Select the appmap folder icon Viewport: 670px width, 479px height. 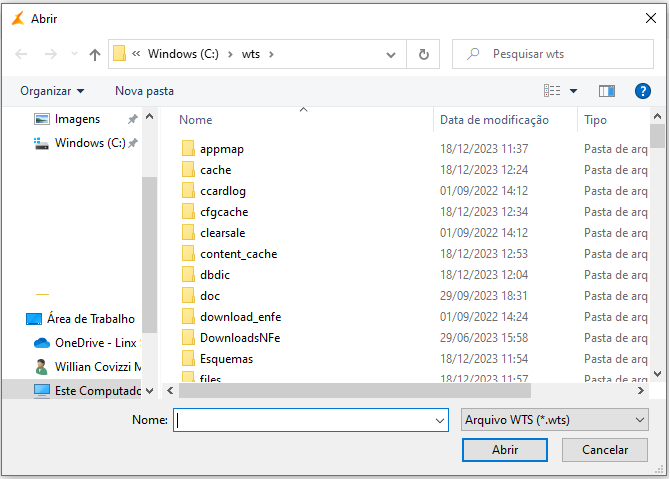tap(187, 149)
